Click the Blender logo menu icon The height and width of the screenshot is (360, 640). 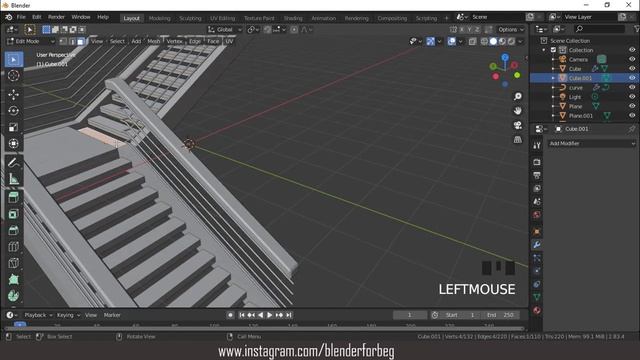point(9,17)
